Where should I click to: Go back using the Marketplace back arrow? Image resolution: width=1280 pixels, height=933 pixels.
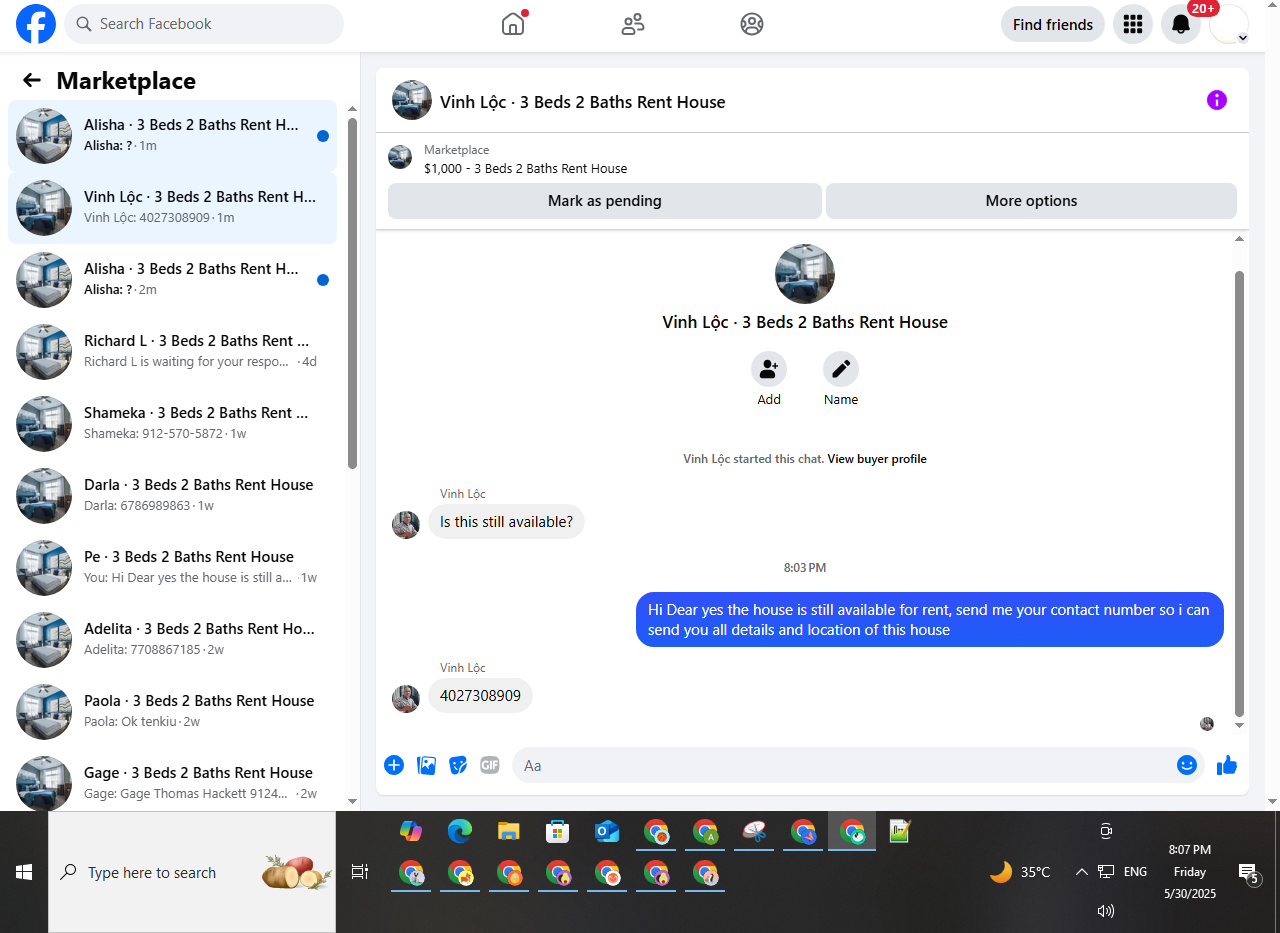coord(32,81)
